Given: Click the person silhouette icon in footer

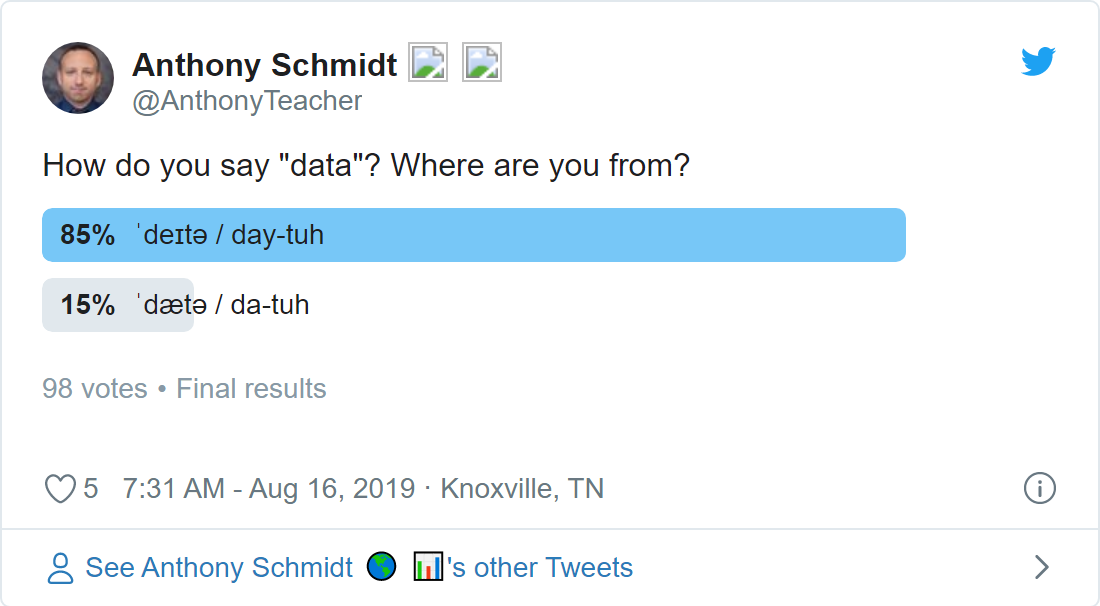Looking at the screenshot, I should coord(60,568).
